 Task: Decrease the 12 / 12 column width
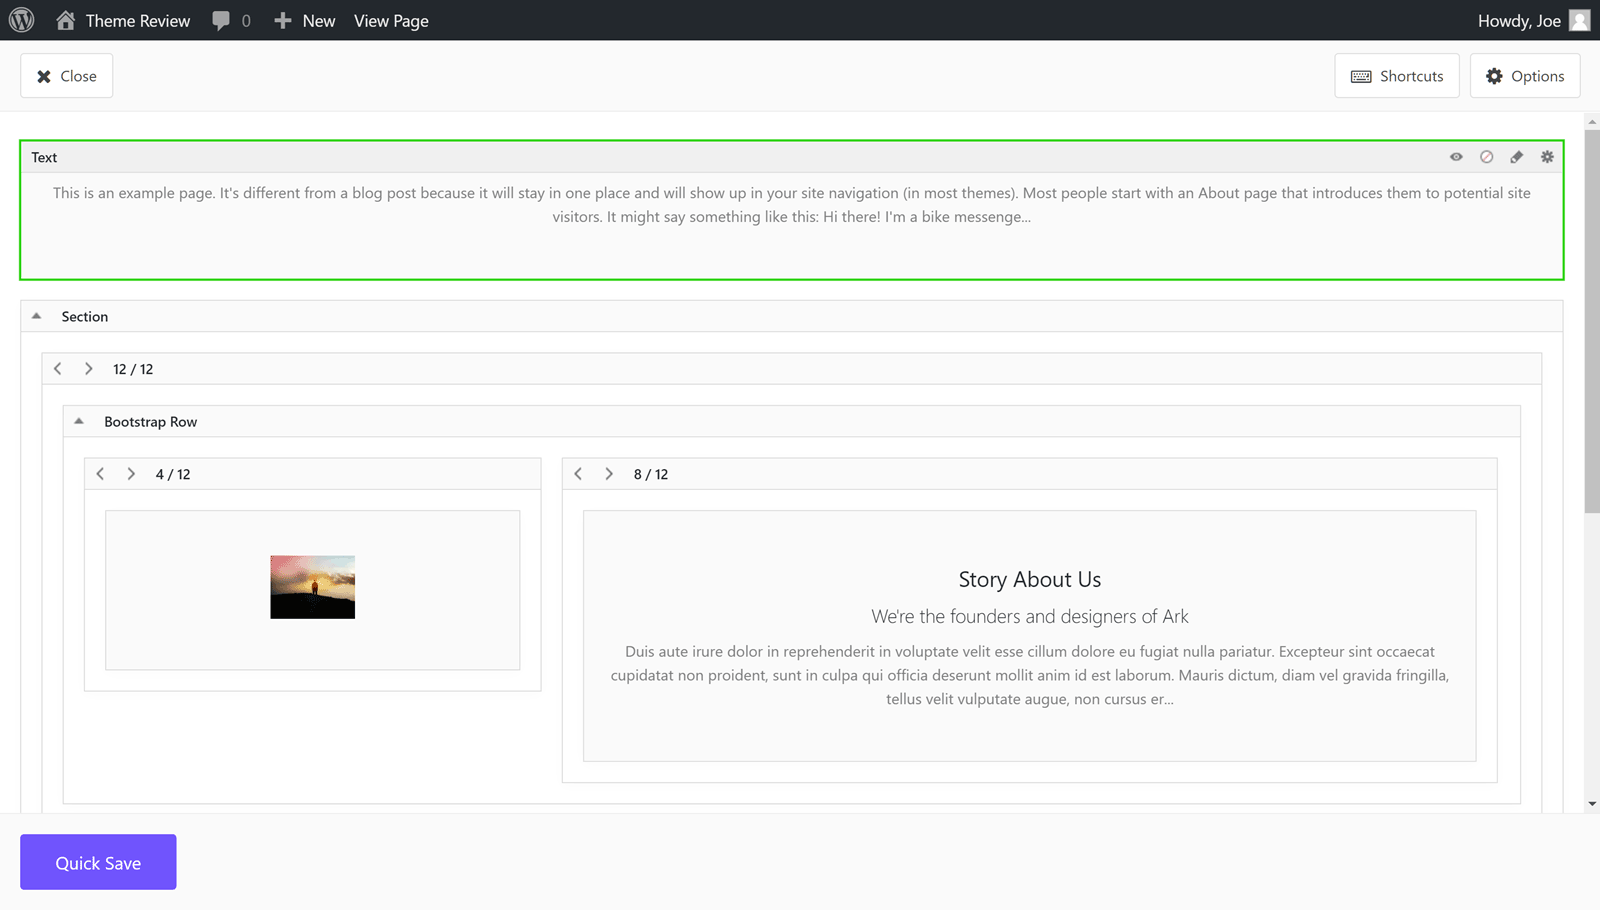click(x=58, y=369)
